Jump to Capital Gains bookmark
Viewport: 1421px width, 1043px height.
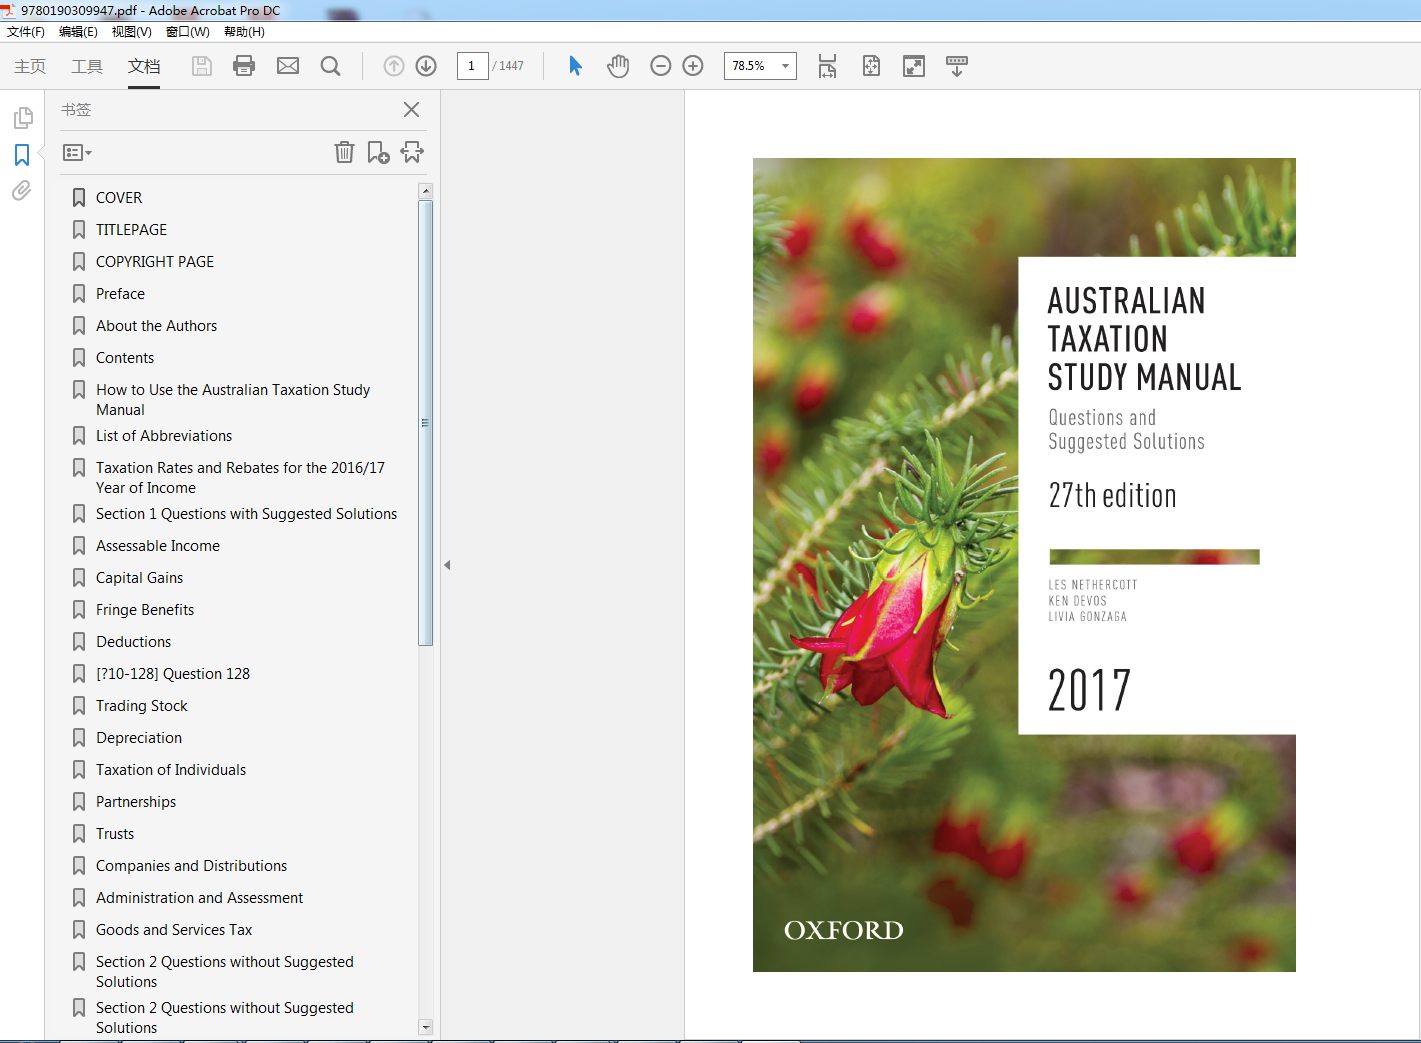(x=139, y=578)
